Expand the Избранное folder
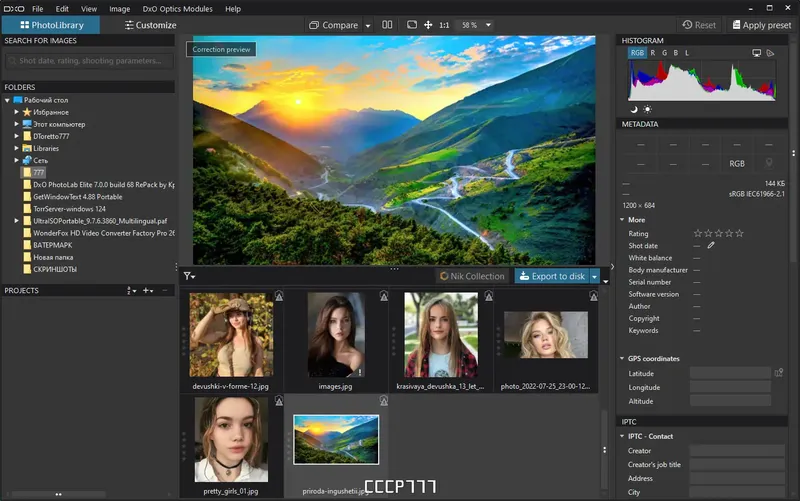Screen dimensions: 800x501 point(16,112)
